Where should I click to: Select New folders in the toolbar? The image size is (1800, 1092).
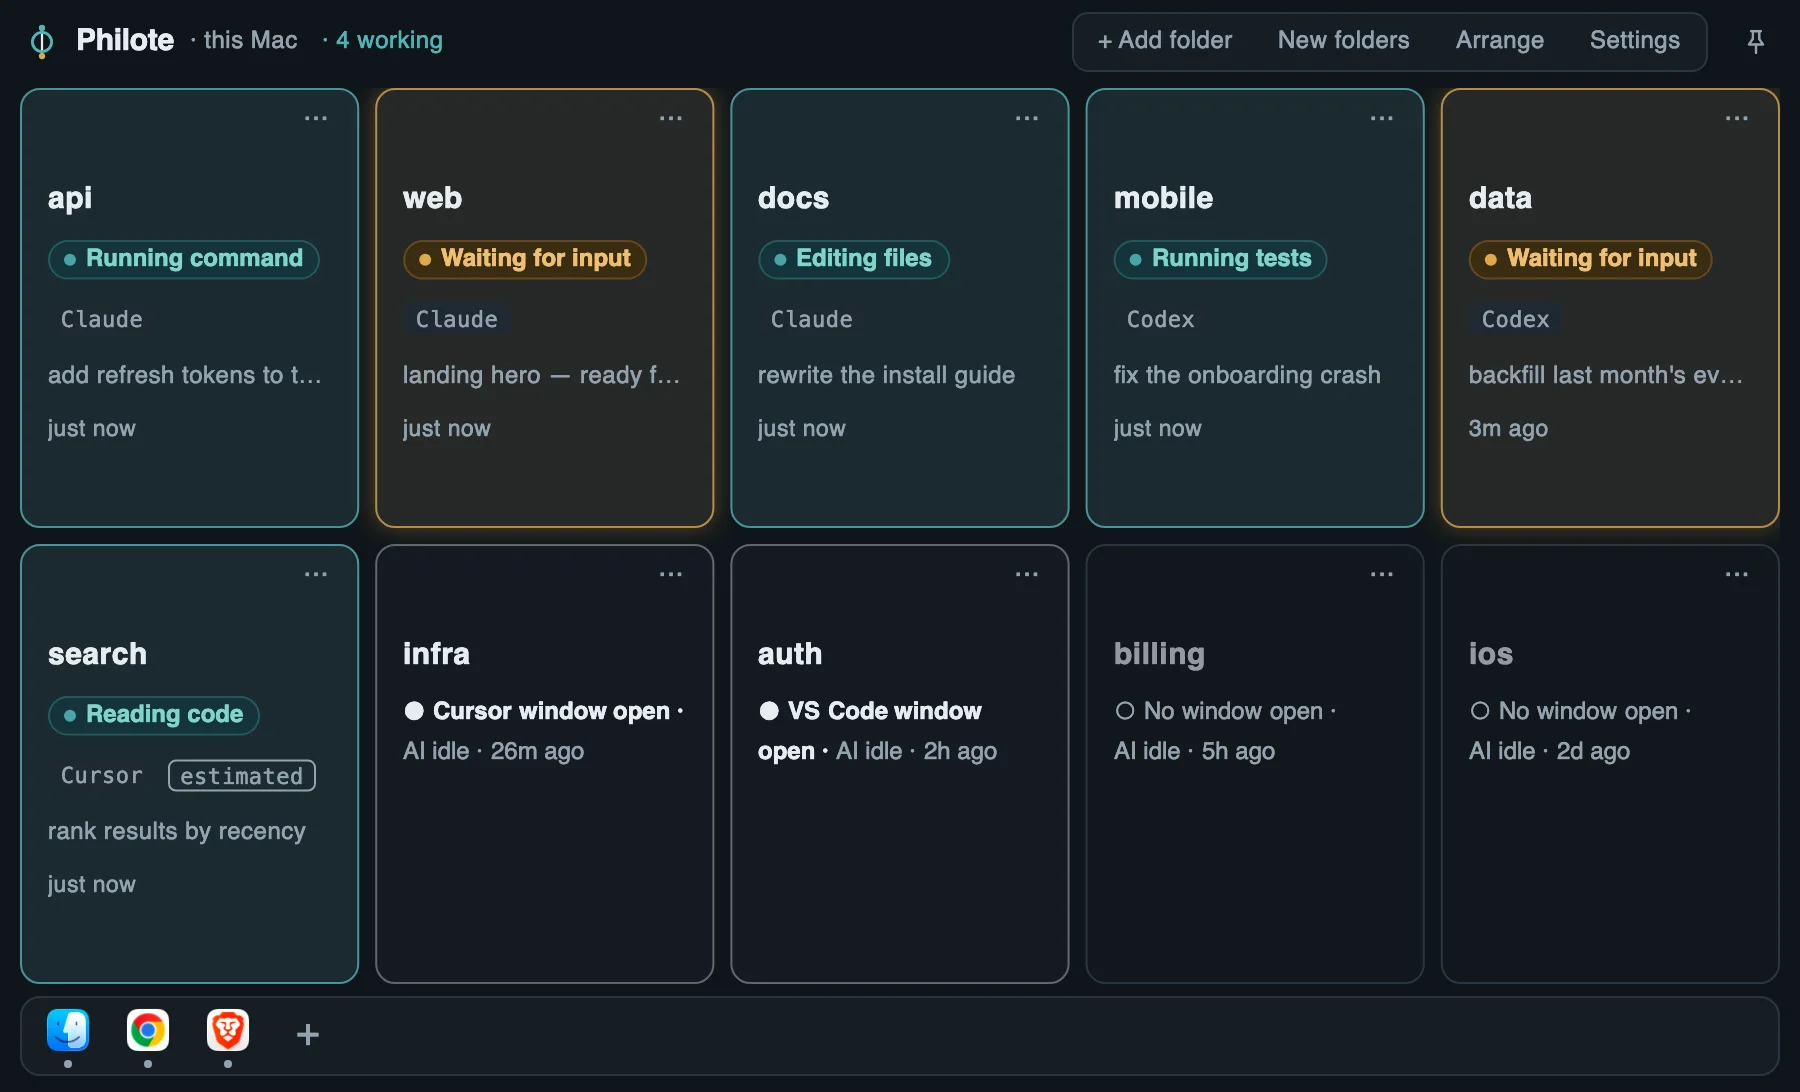click(x=1343, y=41)
